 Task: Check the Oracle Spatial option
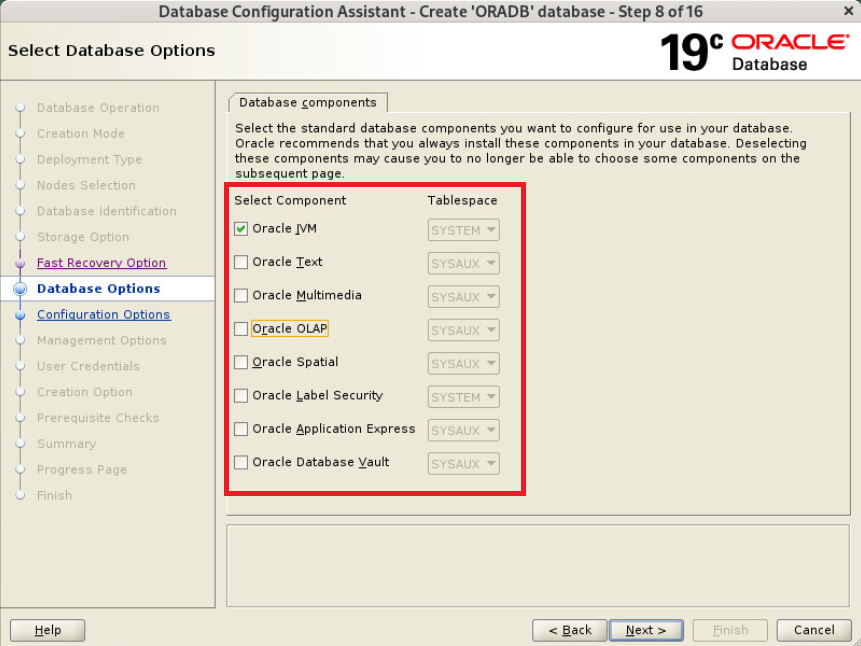tap(241, 362)
